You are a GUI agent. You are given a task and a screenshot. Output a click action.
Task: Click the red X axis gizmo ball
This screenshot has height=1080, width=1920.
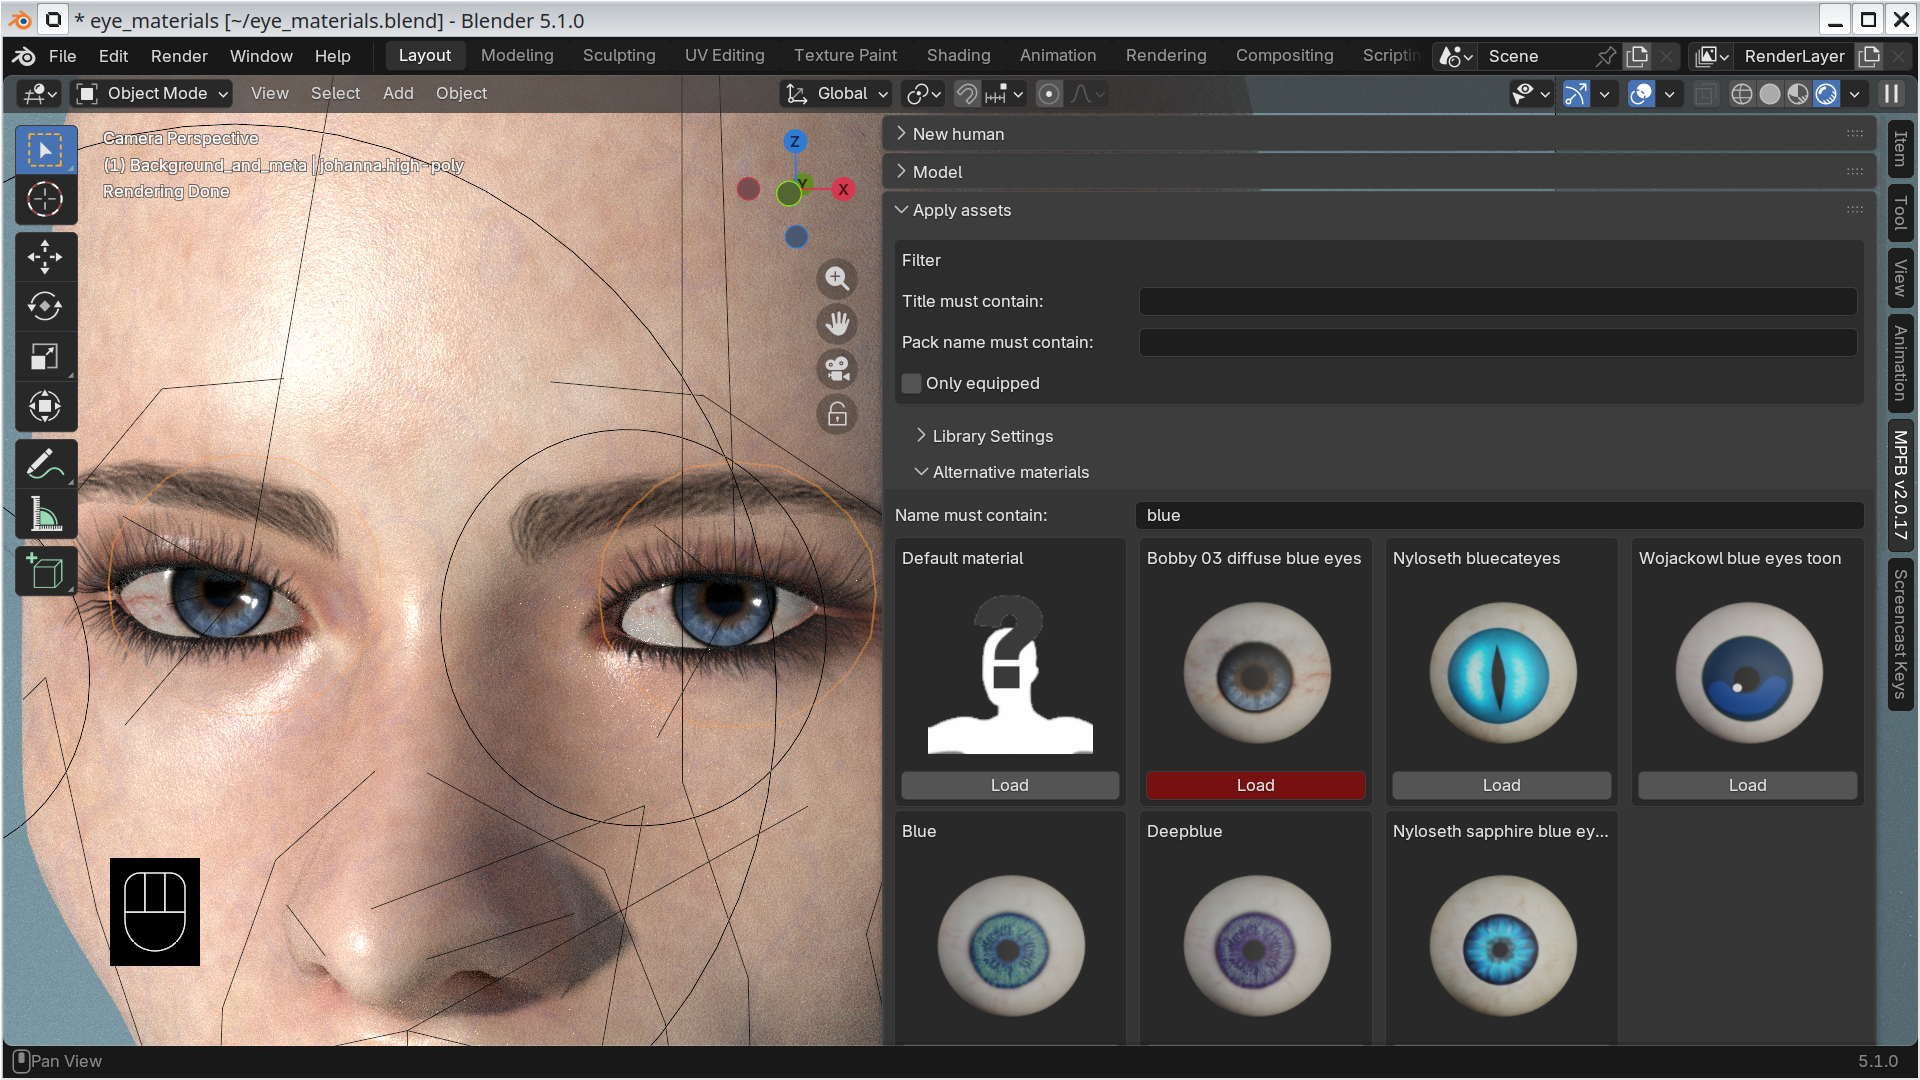(x=843, y=189)
